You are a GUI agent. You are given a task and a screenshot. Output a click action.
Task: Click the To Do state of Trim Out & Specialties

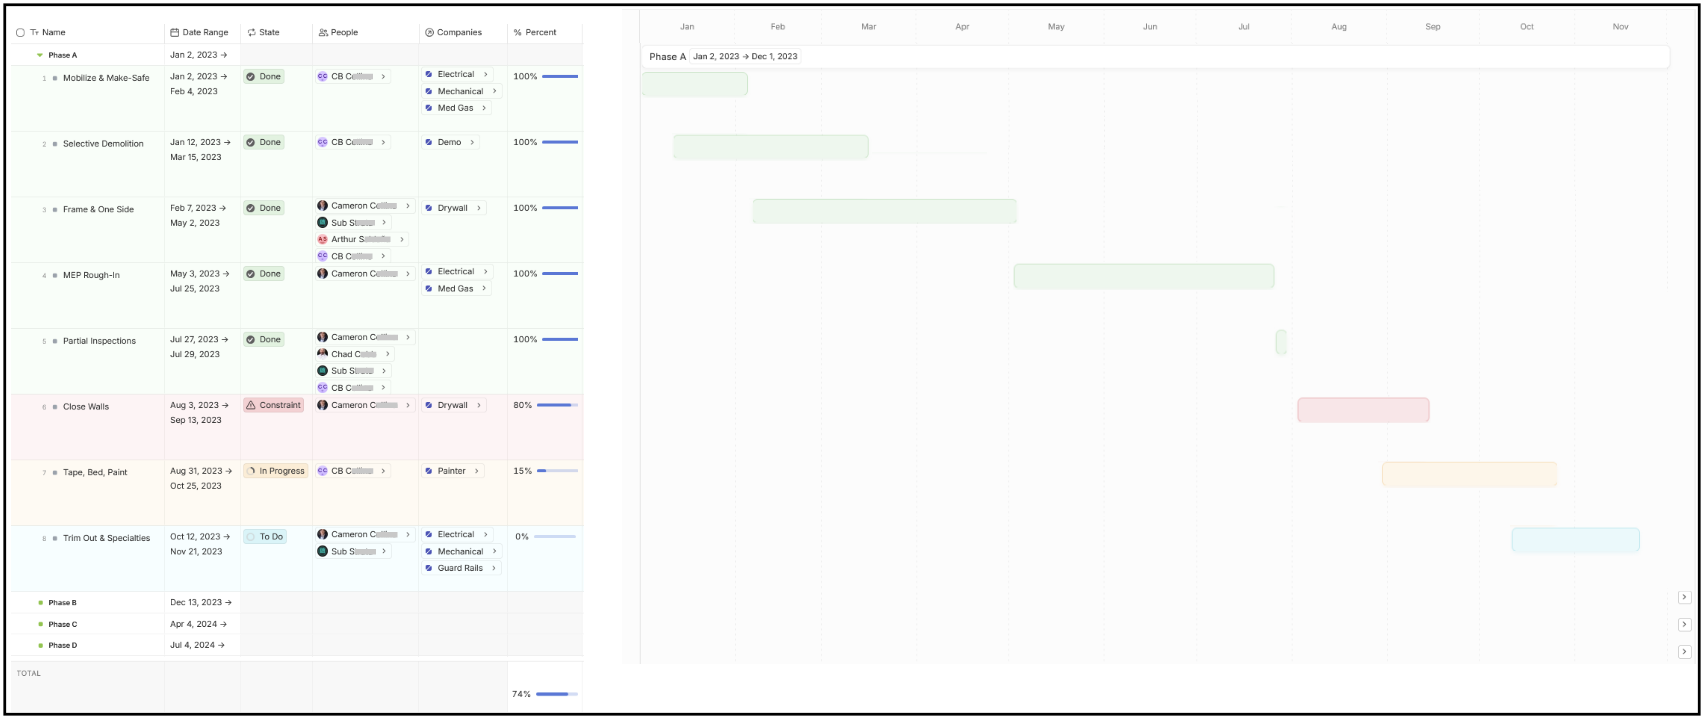pos(265,537)
